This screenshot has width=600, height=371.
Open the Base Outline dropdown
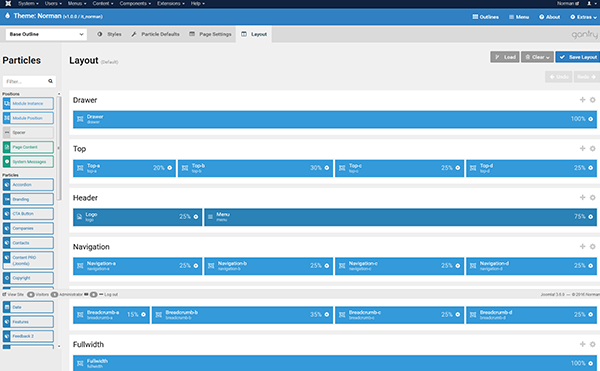46,34
